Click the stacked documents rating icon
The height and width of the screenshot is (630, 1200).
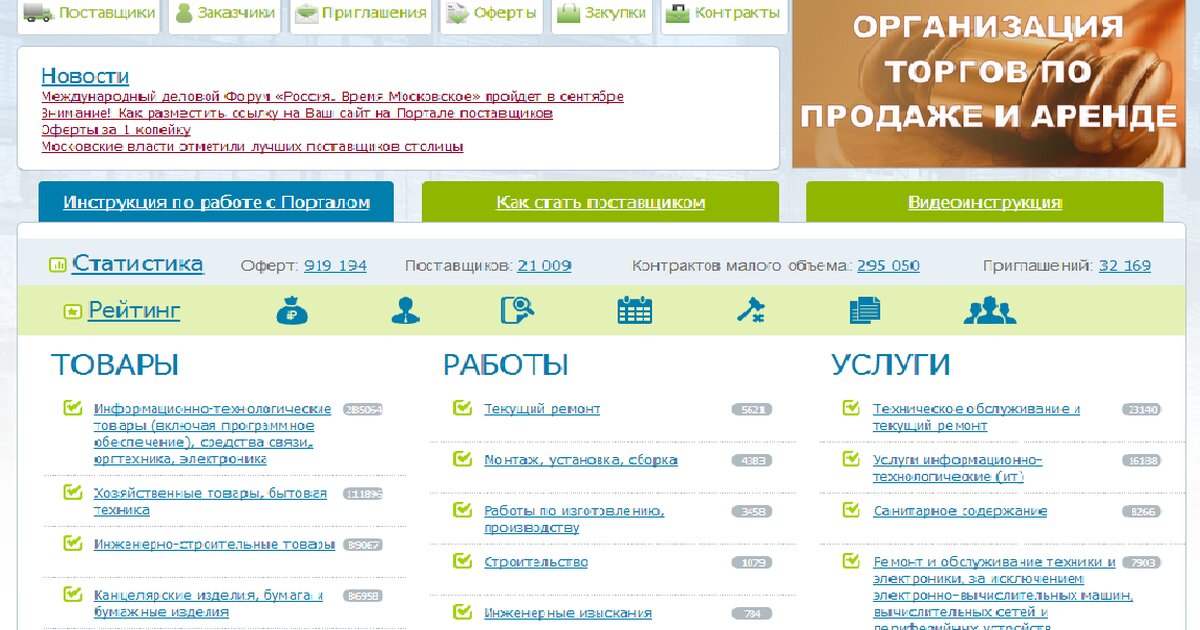865,311
